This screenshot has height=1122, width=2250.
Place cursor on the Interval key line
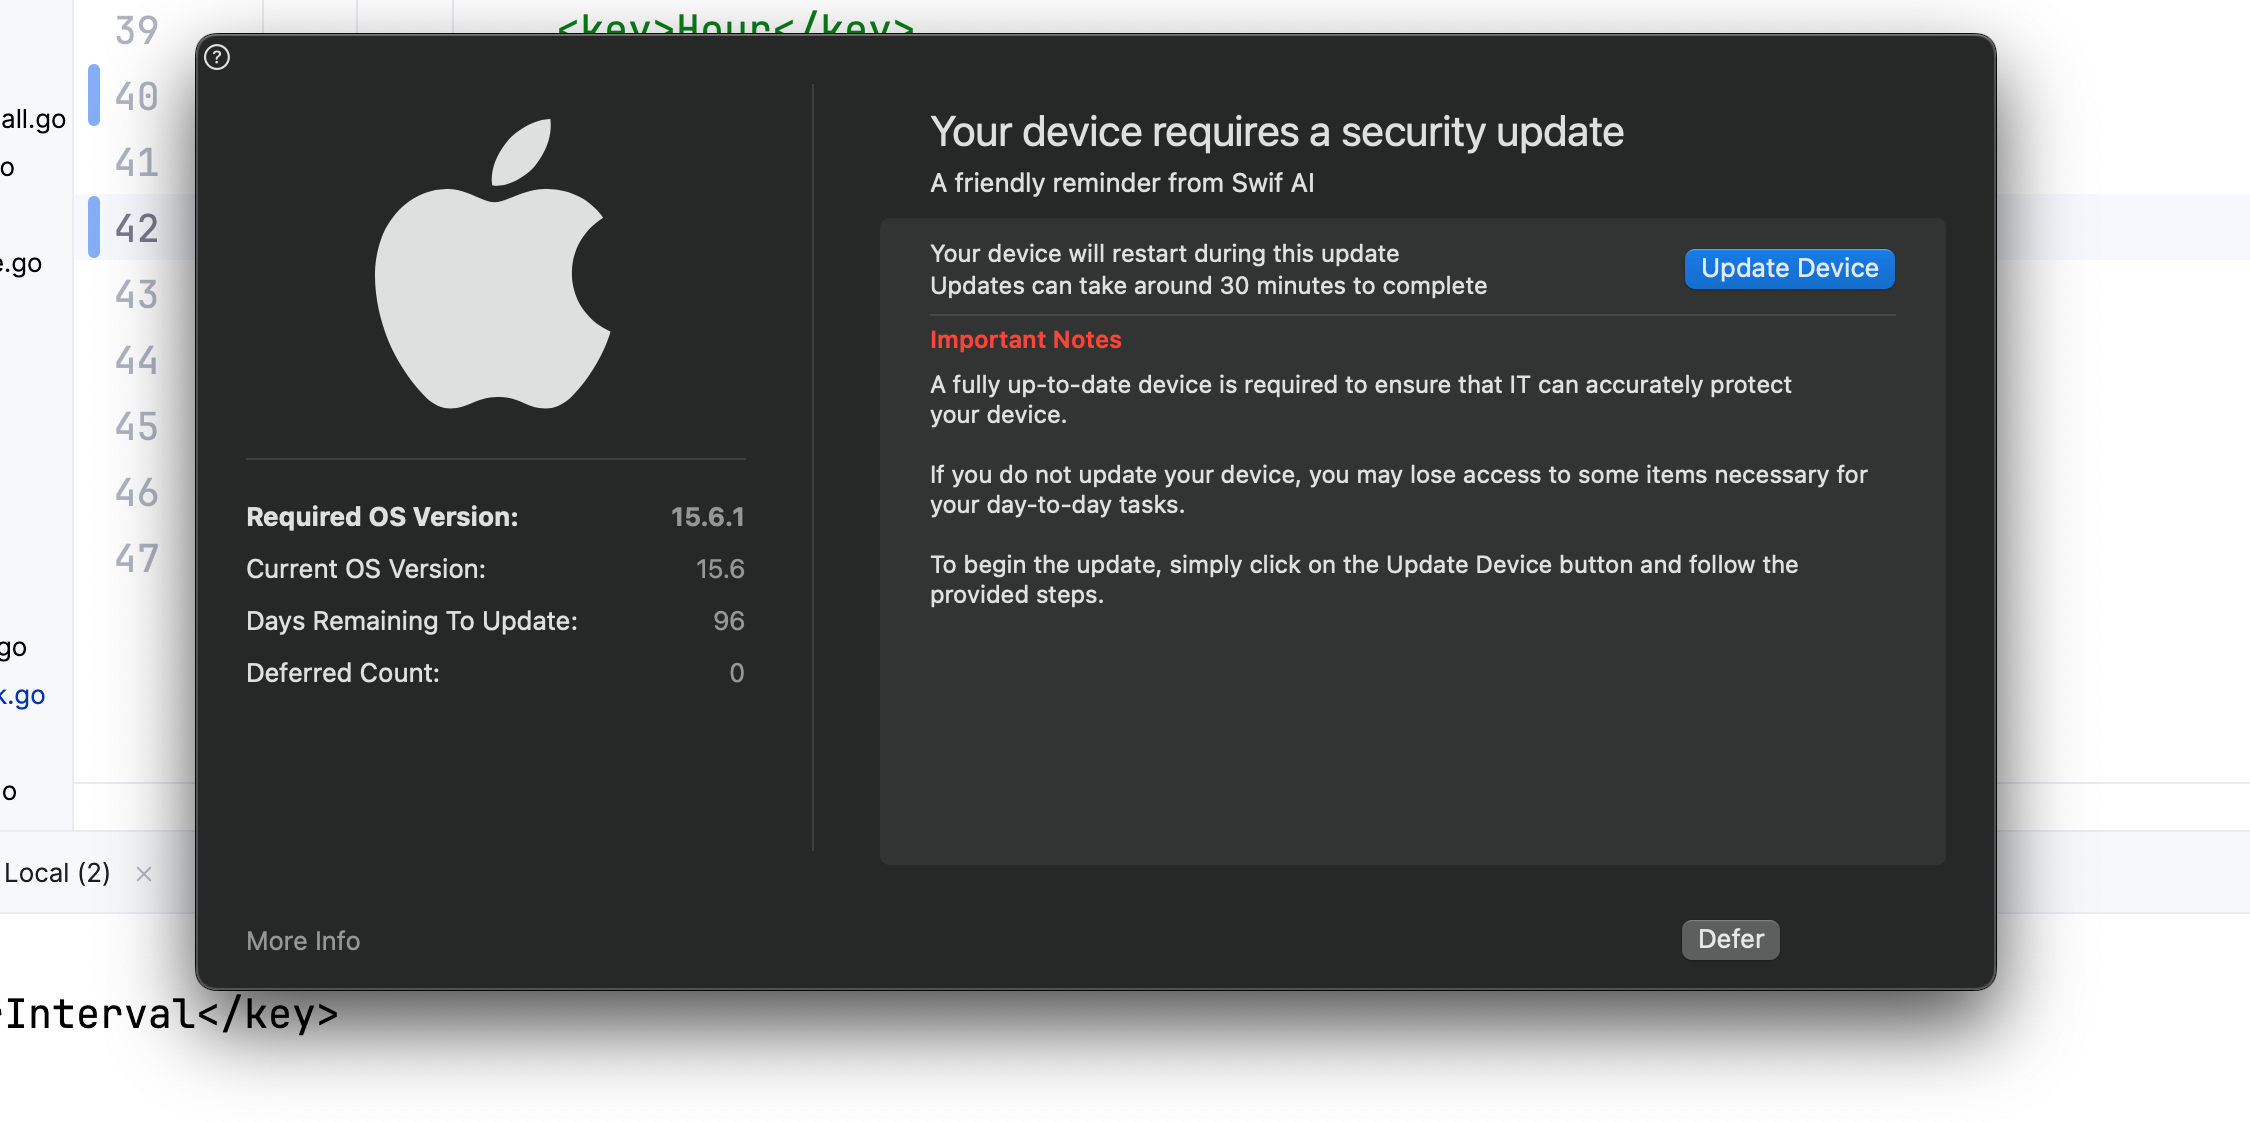point(172,1014)
